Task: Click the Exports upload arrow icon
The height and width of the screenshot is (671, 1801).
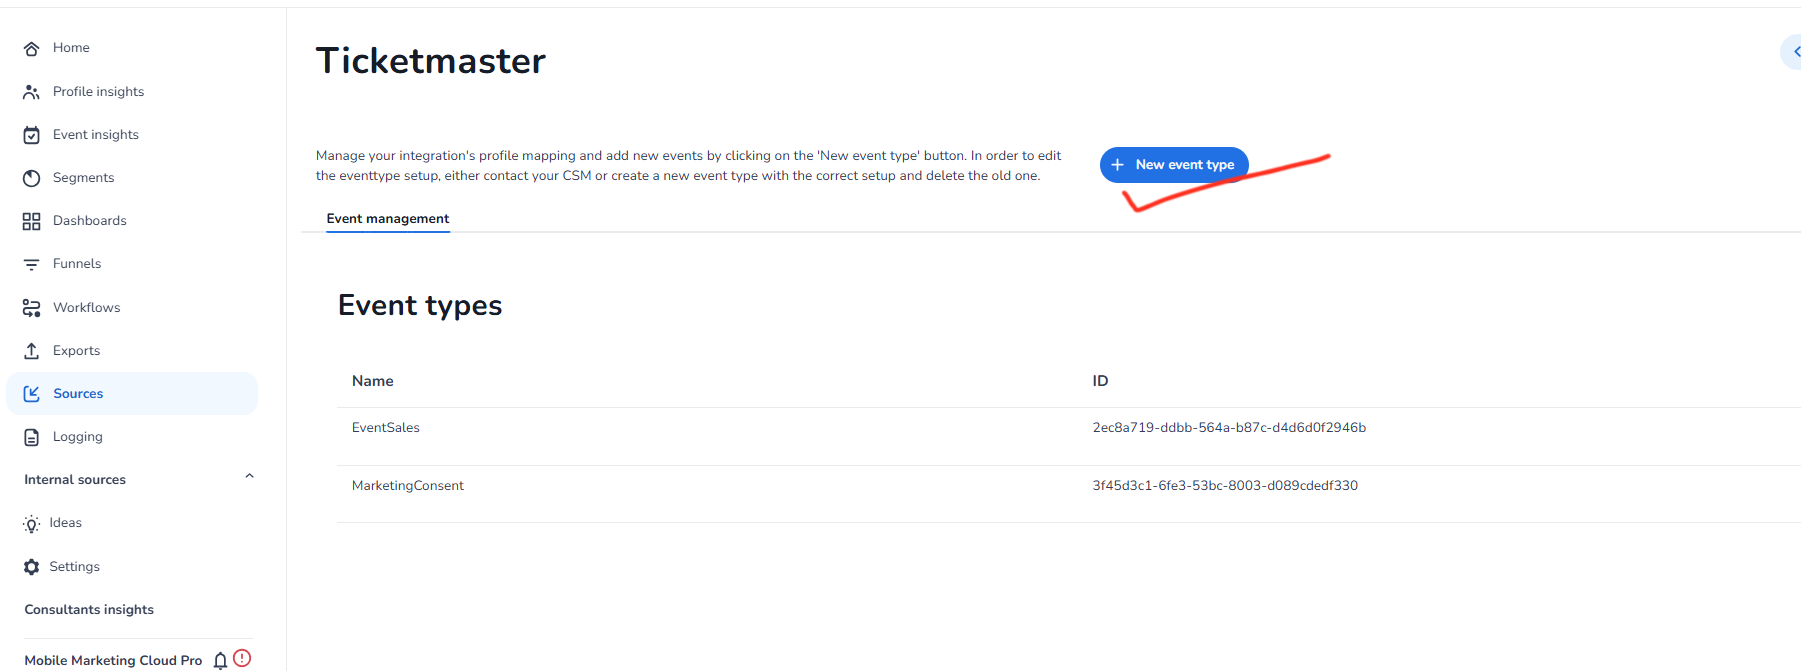Action: pos(32,351)
